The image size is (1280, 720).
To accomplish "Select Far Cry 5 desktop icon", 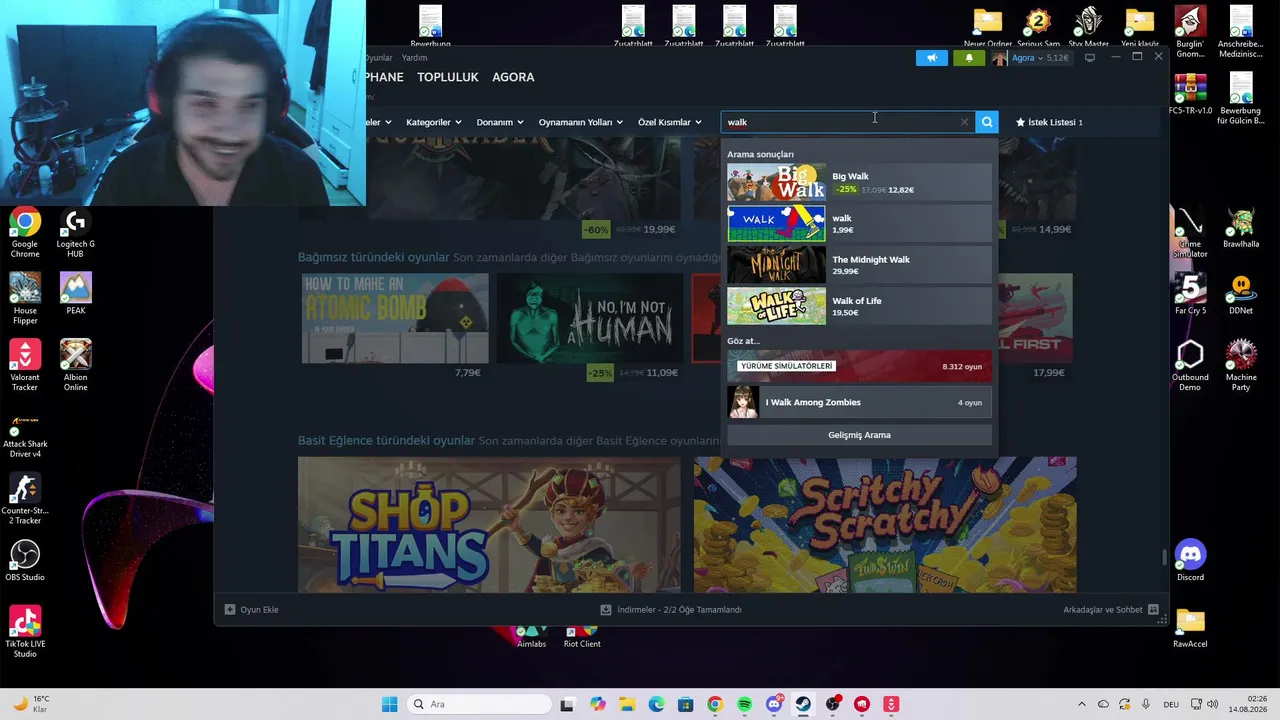I will tap(1190, 295).
